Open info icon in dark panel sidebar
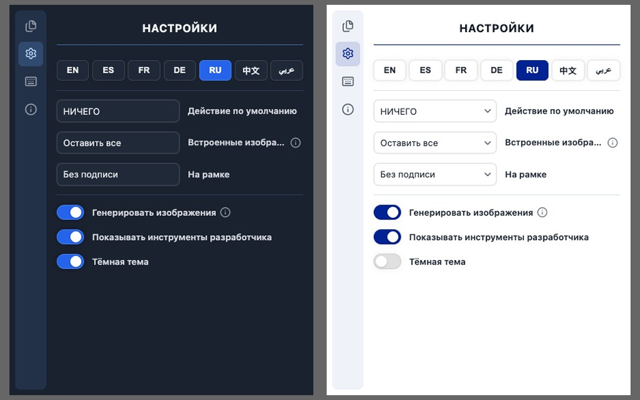 31,109
